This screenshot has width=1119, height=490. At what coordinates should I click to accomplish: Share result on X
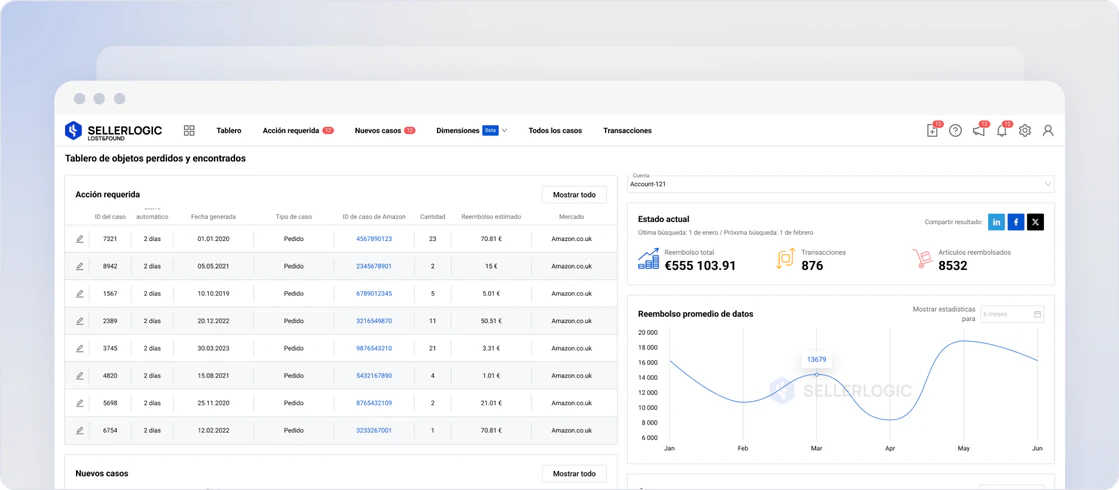pyautogui.click(x=1036, y=222)
